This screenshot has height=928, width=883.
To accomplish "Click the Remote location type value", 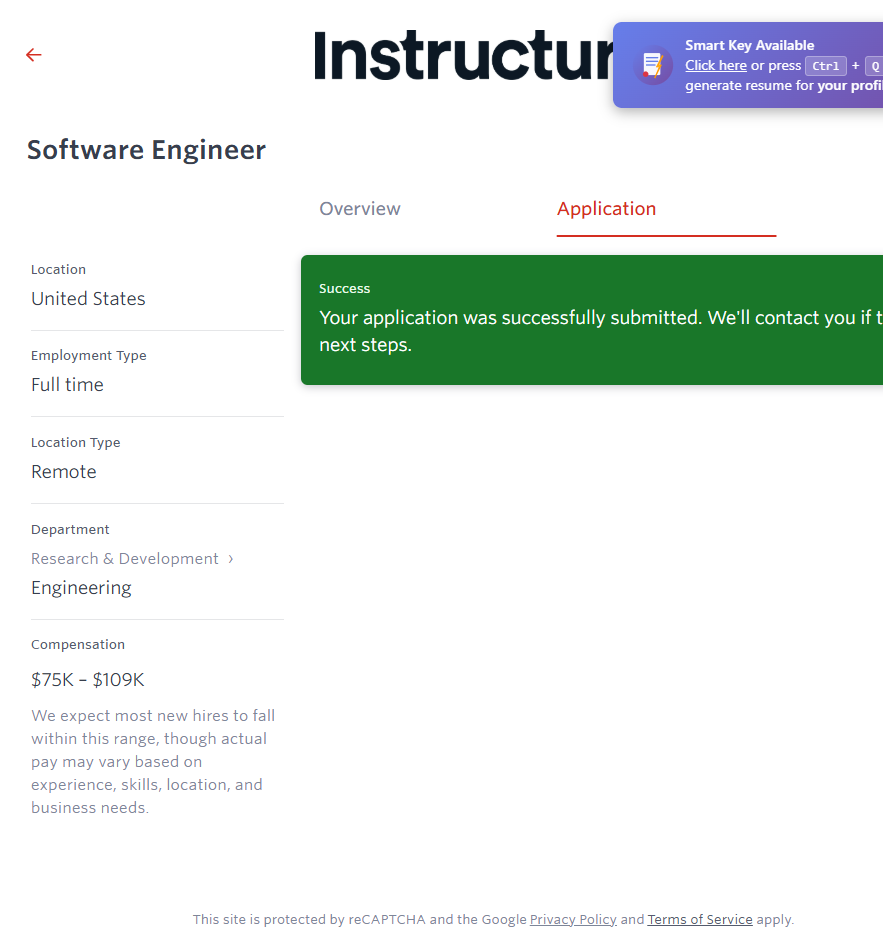I will (64, 472).
